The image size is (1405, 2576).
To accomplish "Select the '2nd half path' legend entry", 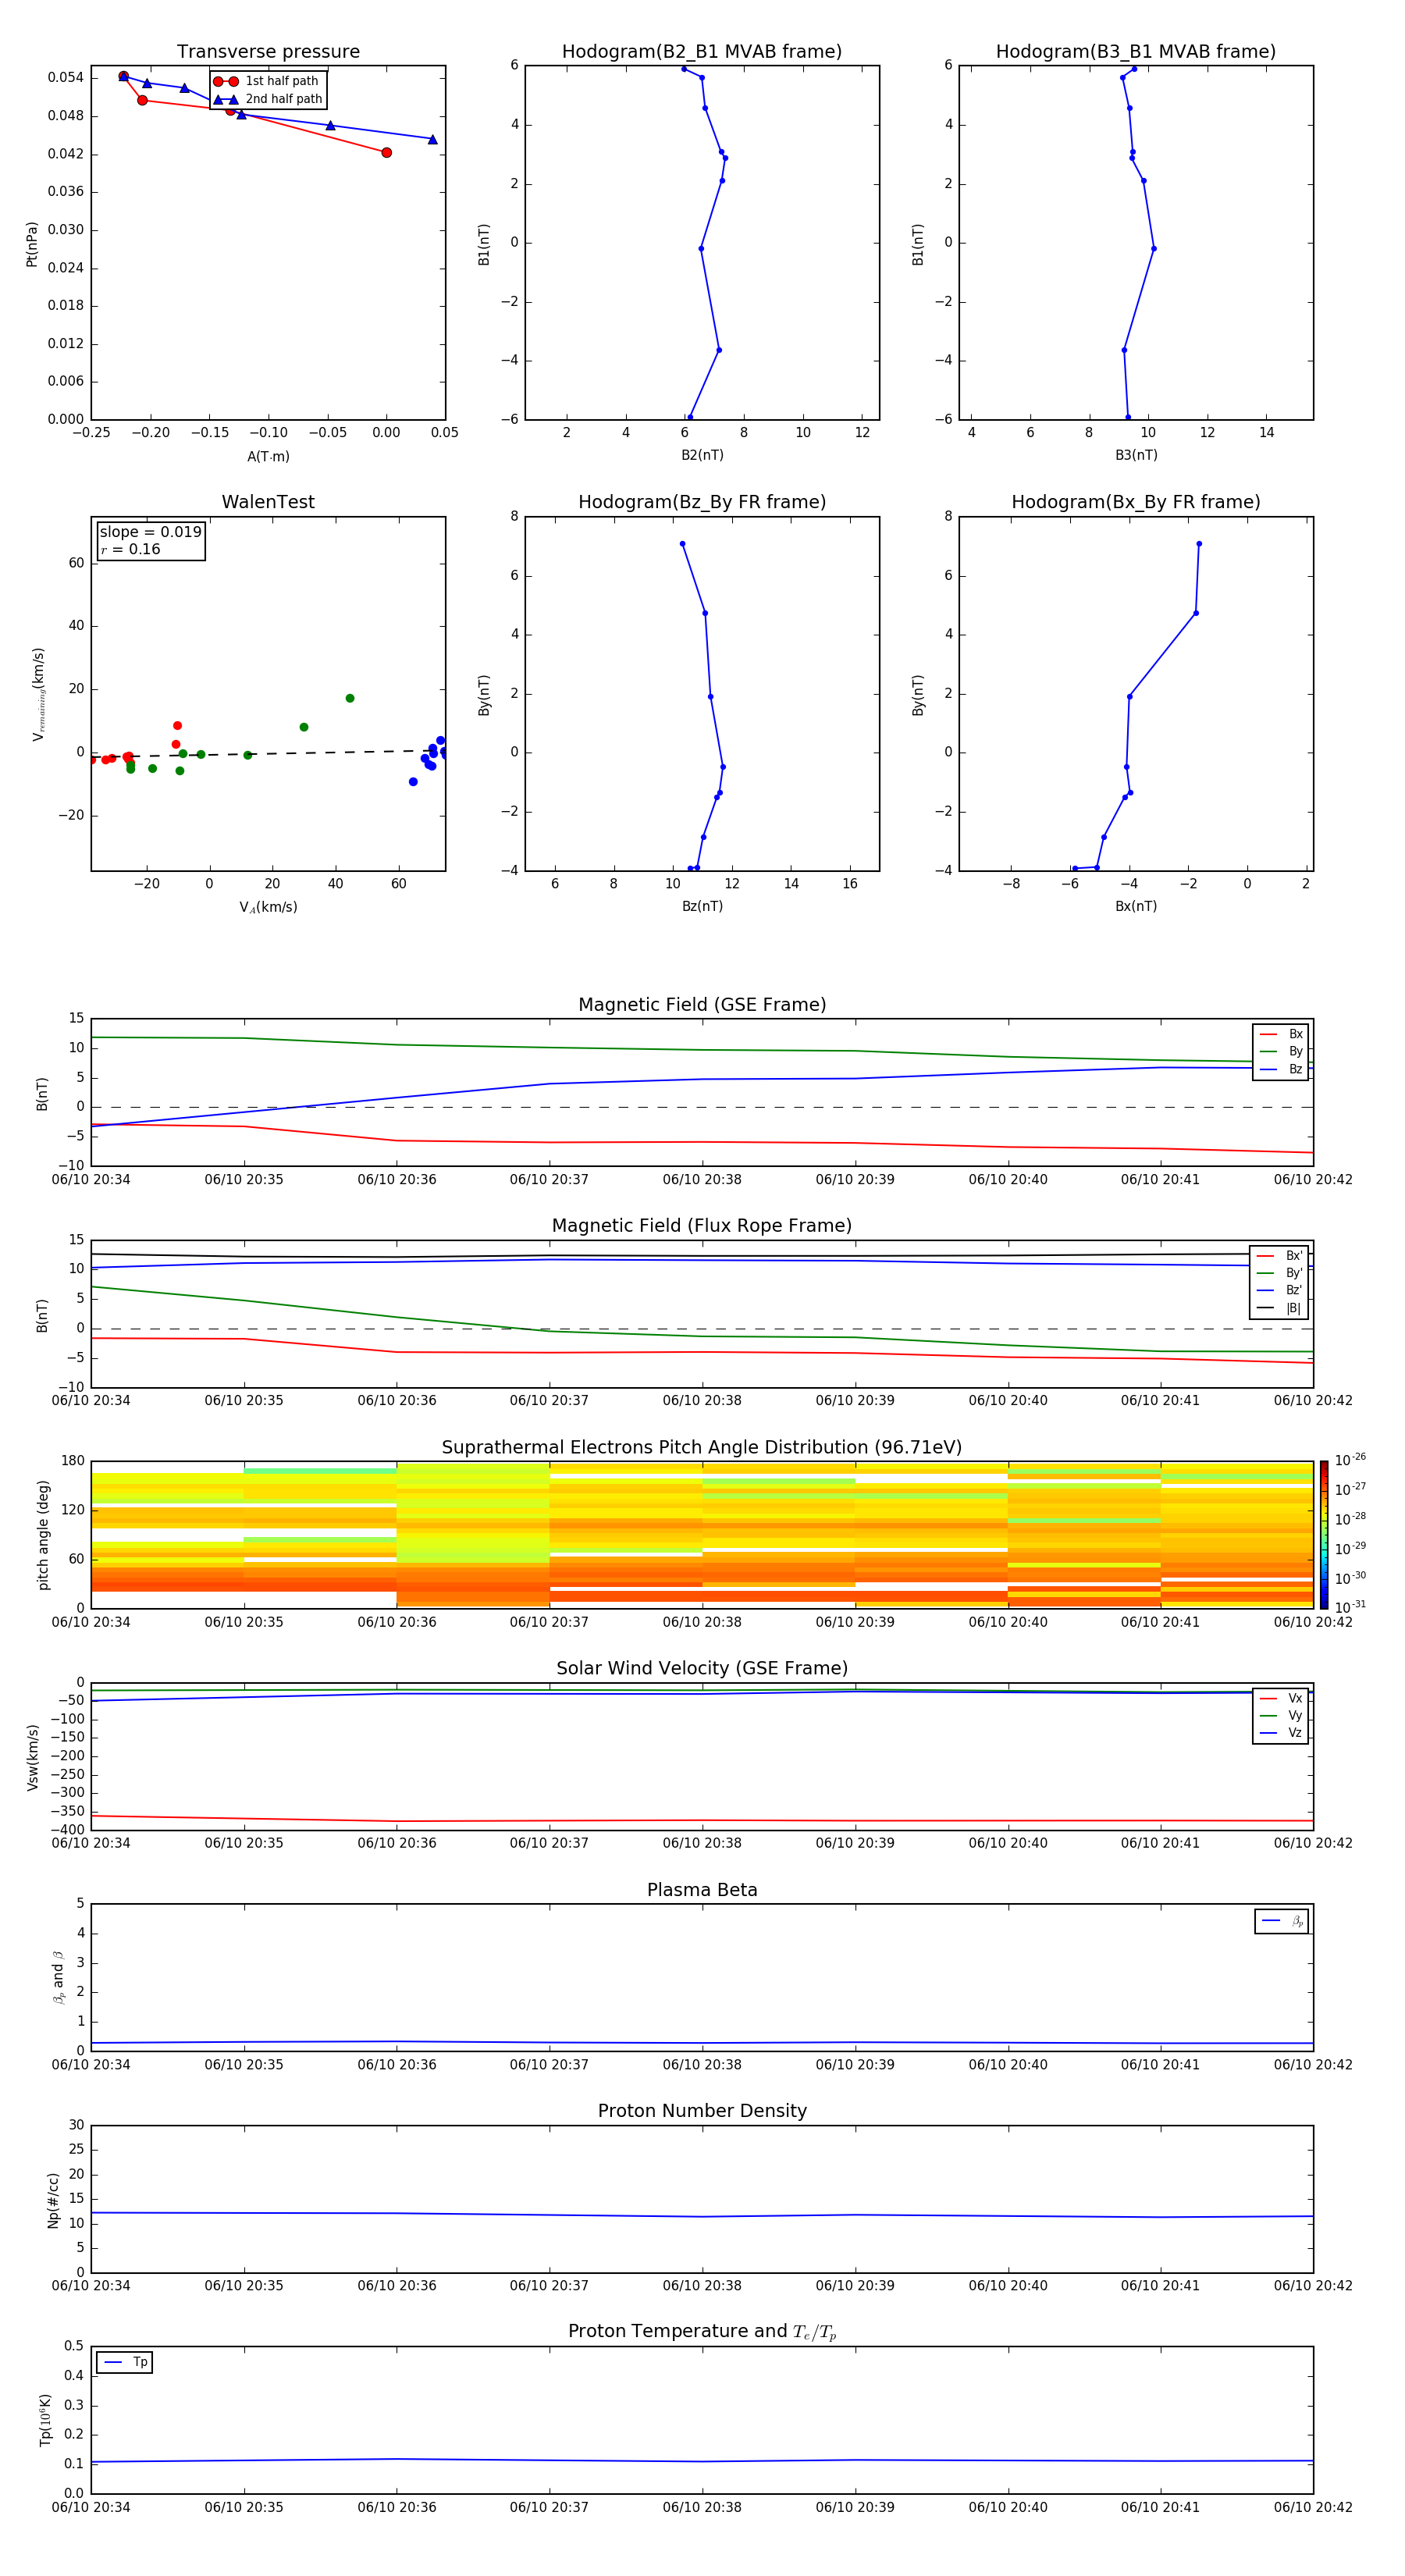I will (x=269, y=99).
